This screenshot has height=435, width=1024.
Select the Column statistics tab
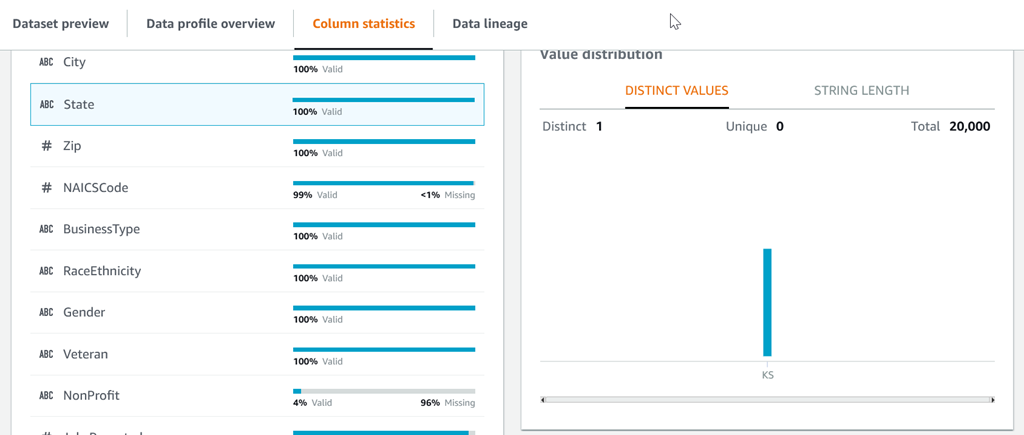click(363, 23)
